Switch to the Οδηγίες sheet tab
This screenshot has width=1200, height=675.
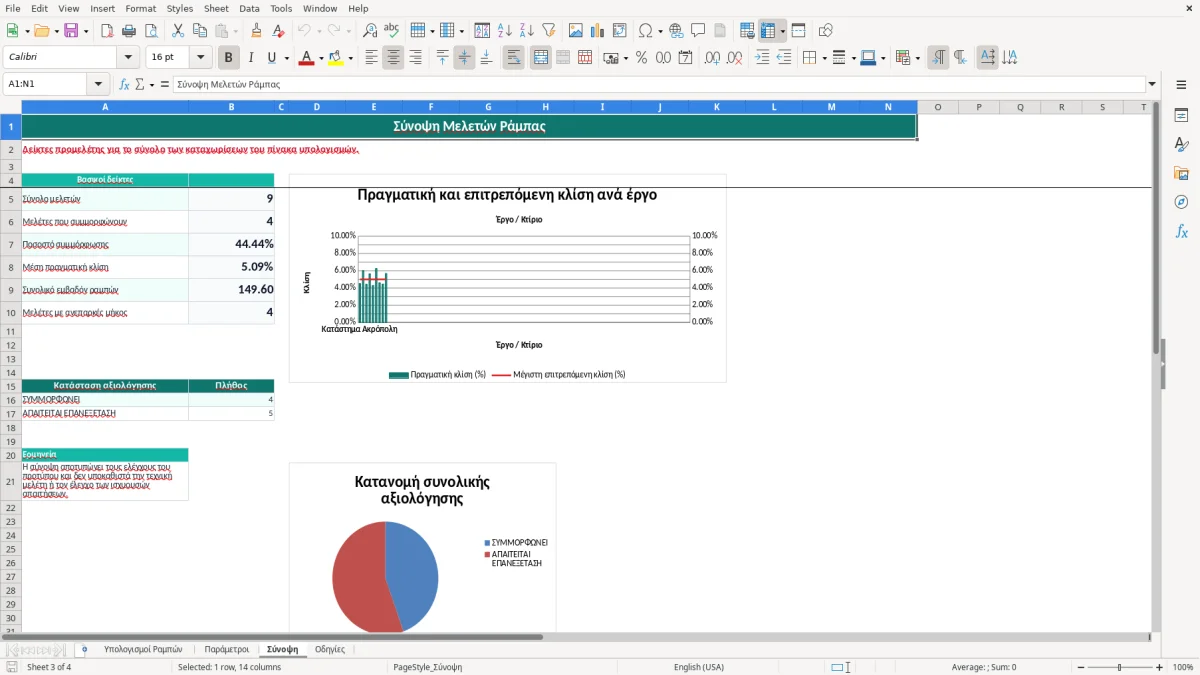point(330,649)
